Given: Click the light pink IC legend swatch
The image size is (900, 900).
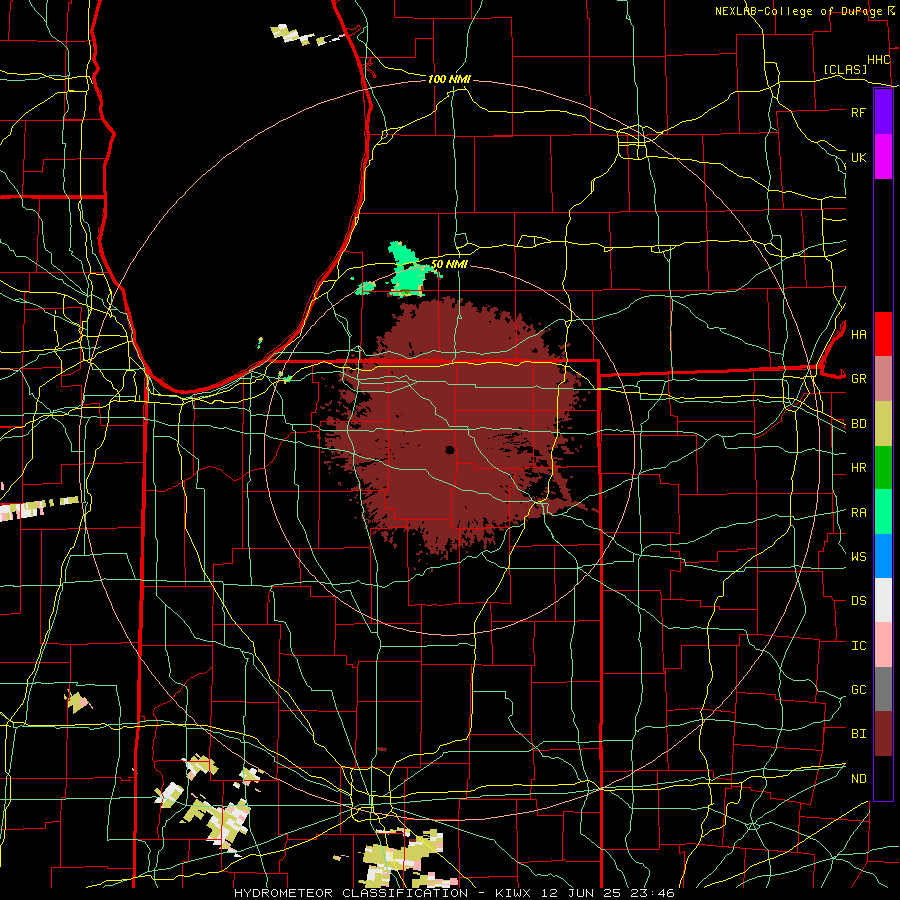Looking at the screenshot, I should (x=883, y=645).
